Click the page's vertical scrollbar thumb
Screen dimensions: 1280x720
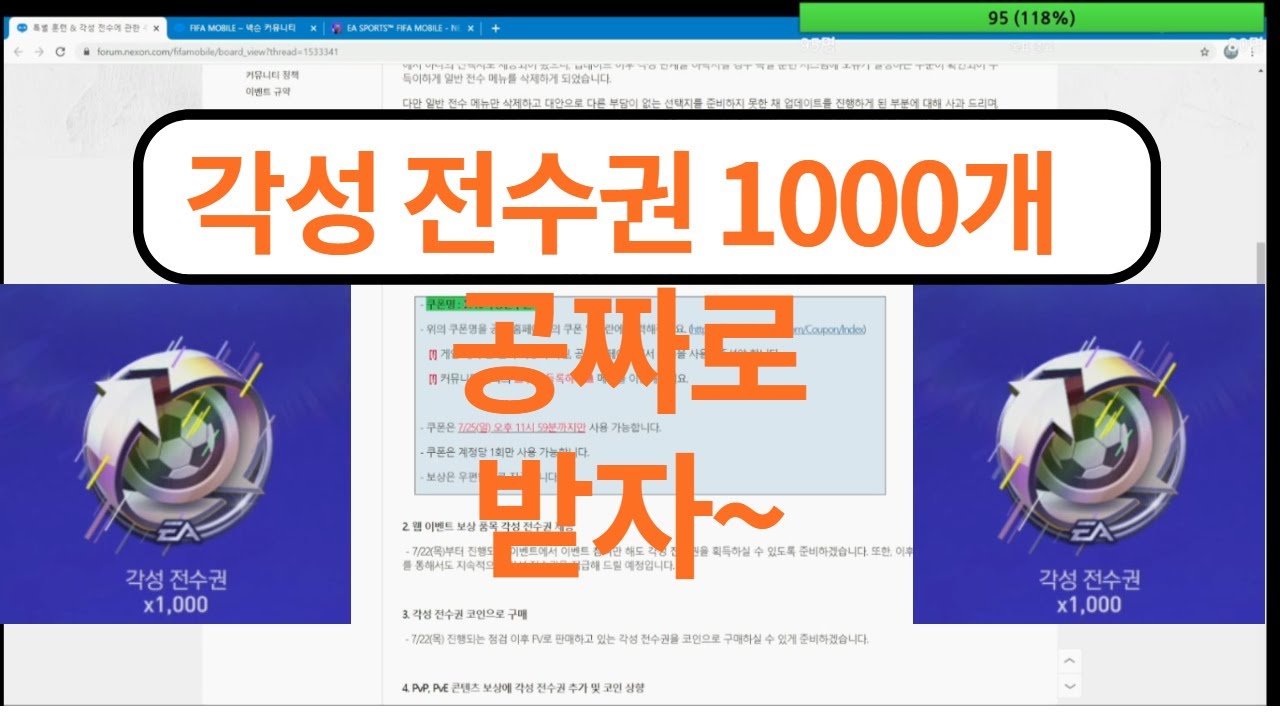click(x=1261, y=264)
